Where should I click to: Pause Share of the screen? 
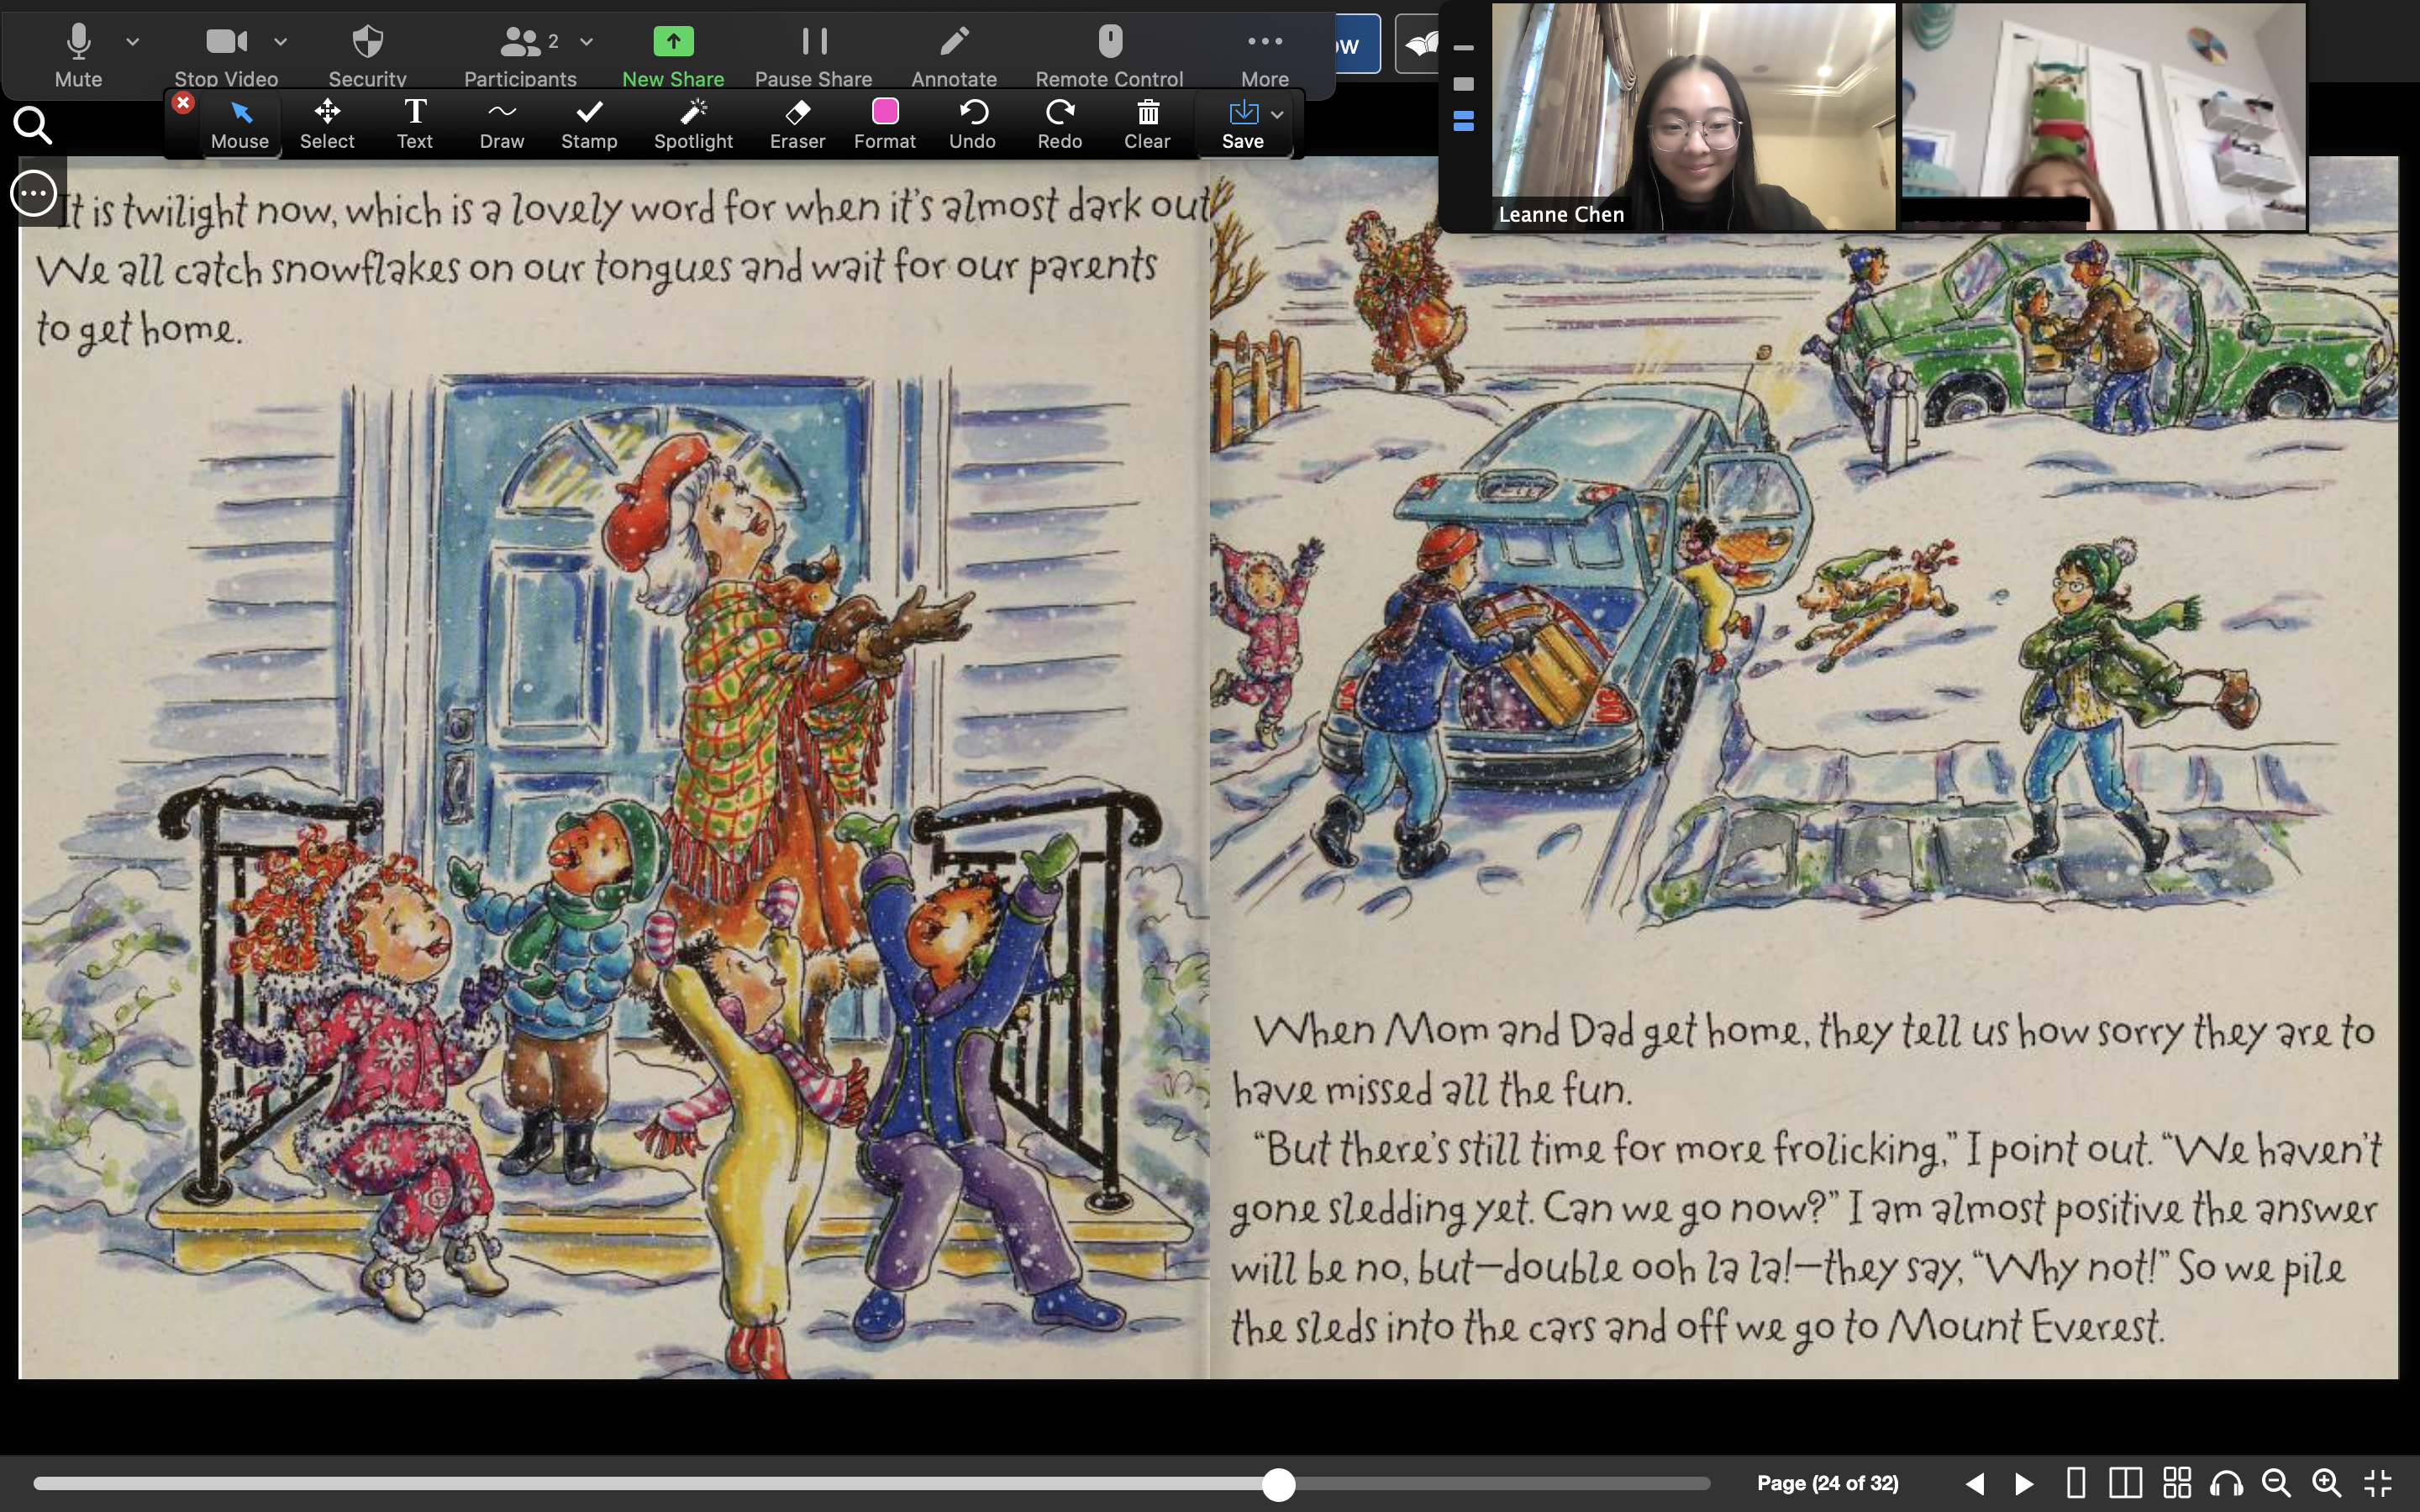pos(813,54)
